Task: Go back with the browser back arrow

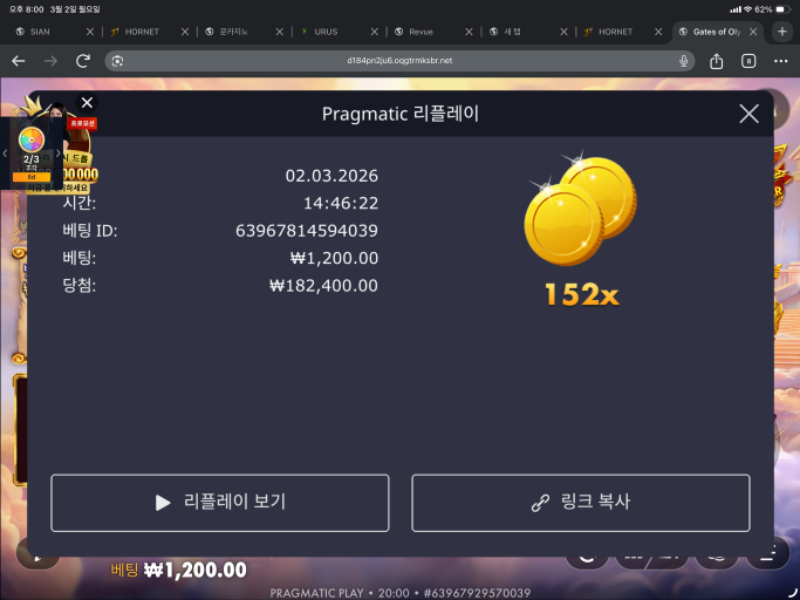Action: tap(18, 61)
